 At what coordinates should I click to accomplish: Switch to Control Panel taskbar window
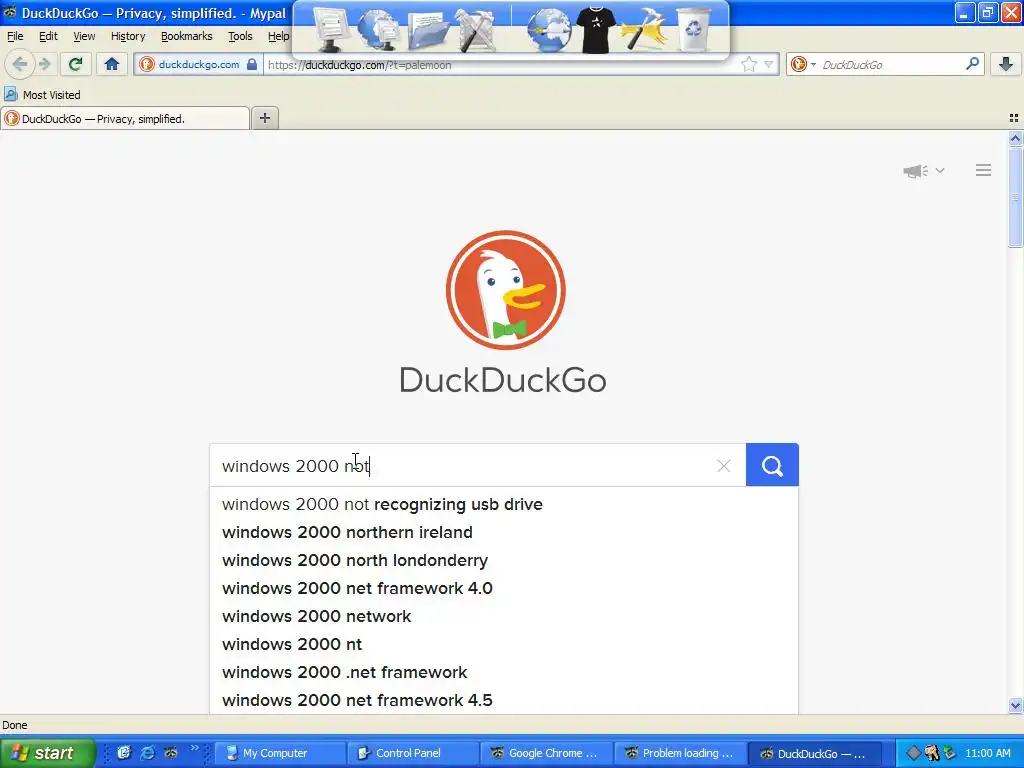pyautogui.click(x=413, y=753)
